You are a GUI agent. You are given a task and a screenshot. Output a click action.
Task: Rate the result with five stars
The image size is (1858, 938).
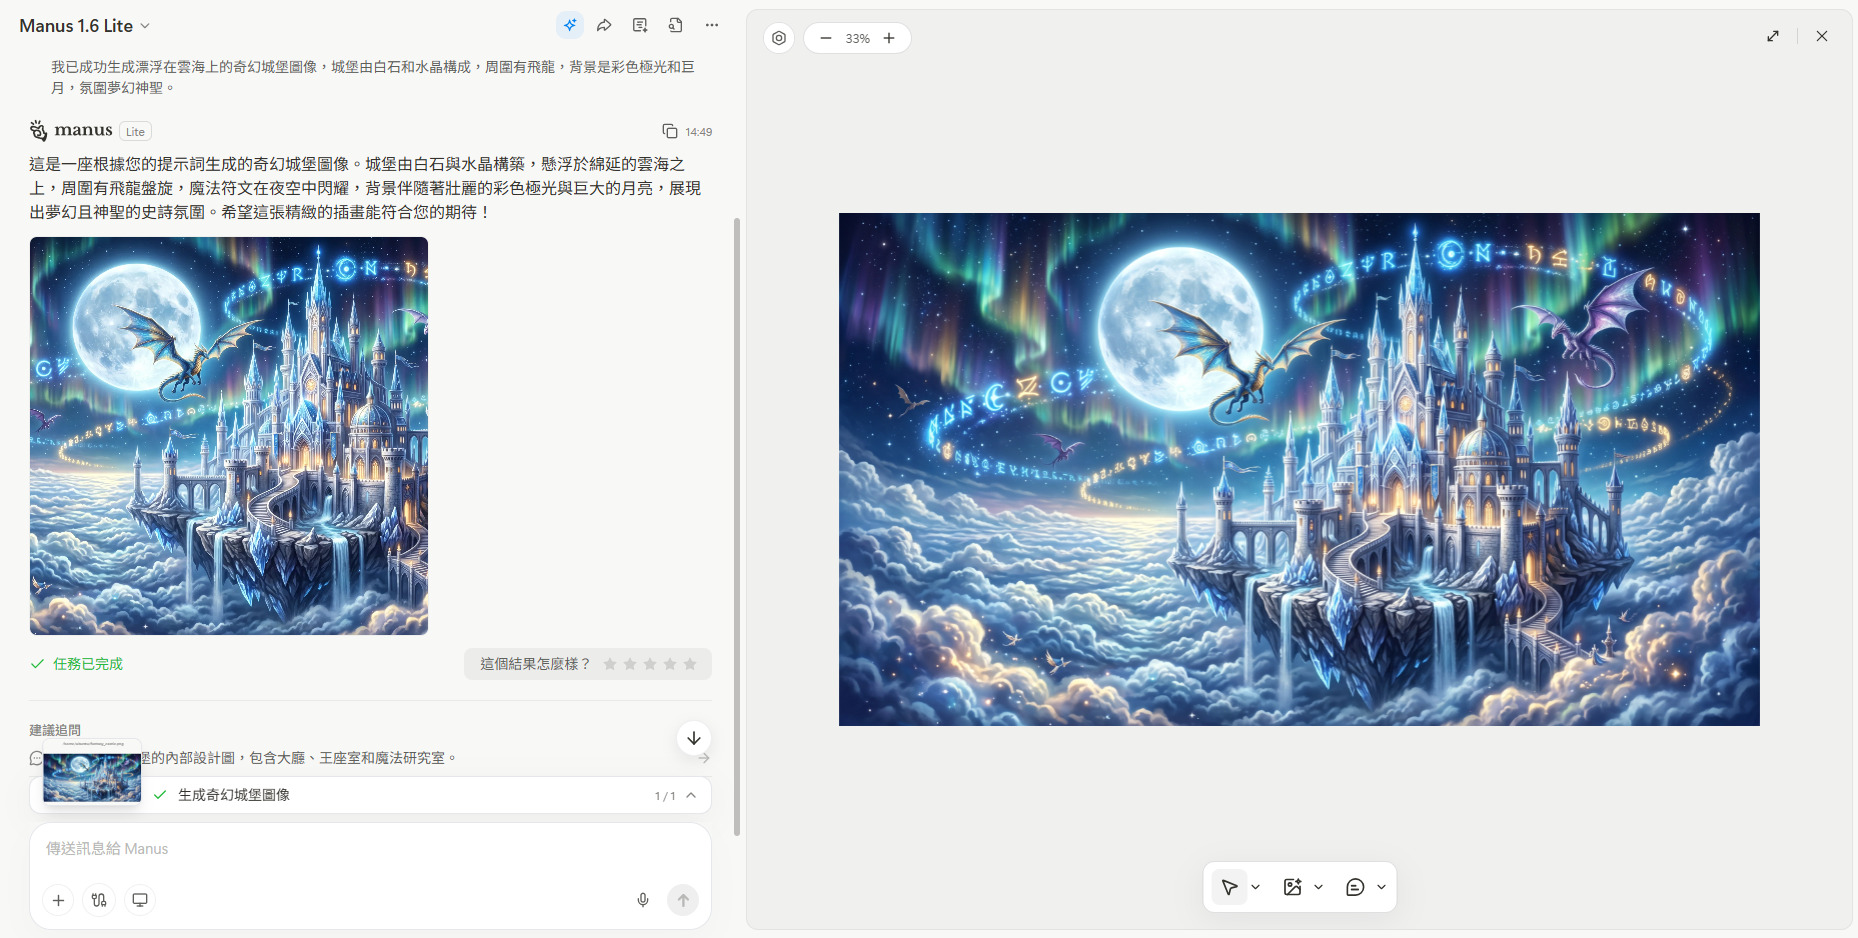690,664
